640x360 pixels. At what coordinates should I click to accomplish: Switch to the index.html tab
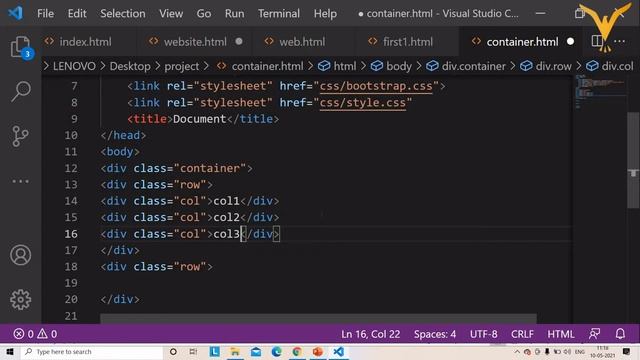[85, 42]
